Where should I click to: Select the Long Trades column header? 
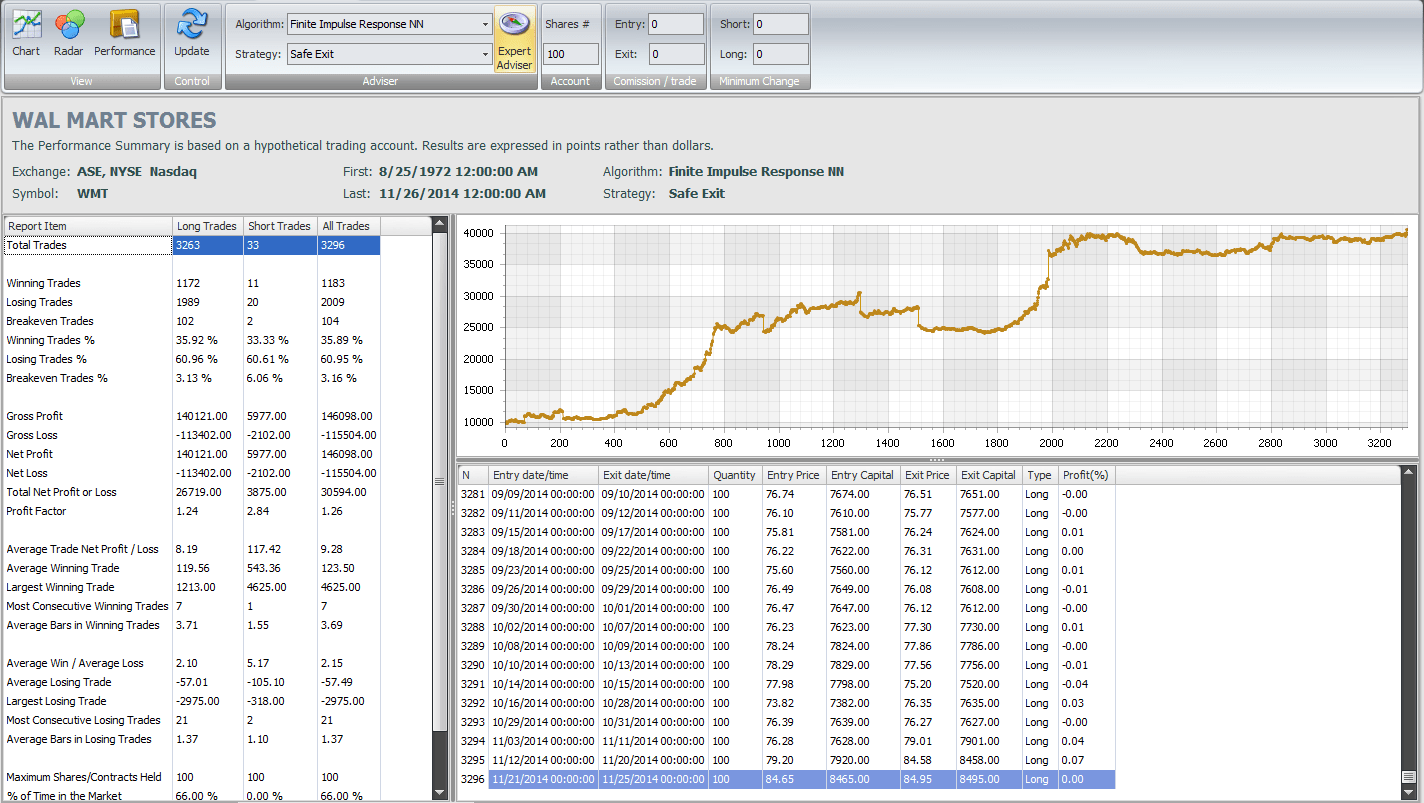click(x=208, y=226)
